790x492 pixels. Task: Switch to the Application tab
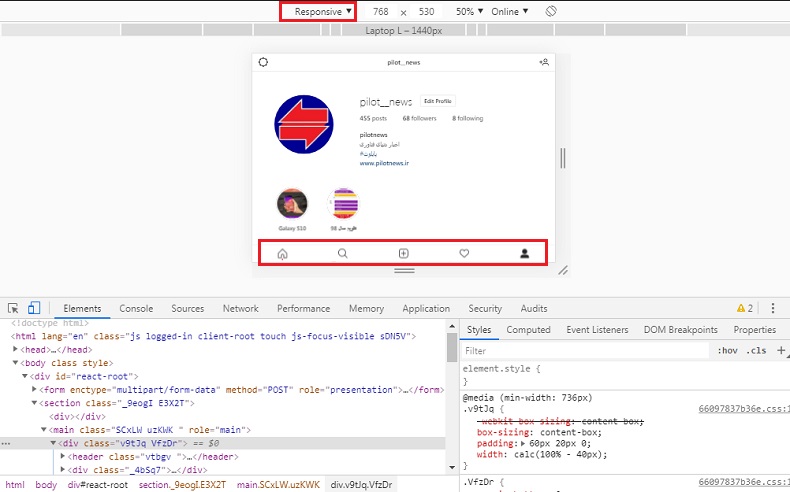[x=426, y=308]
